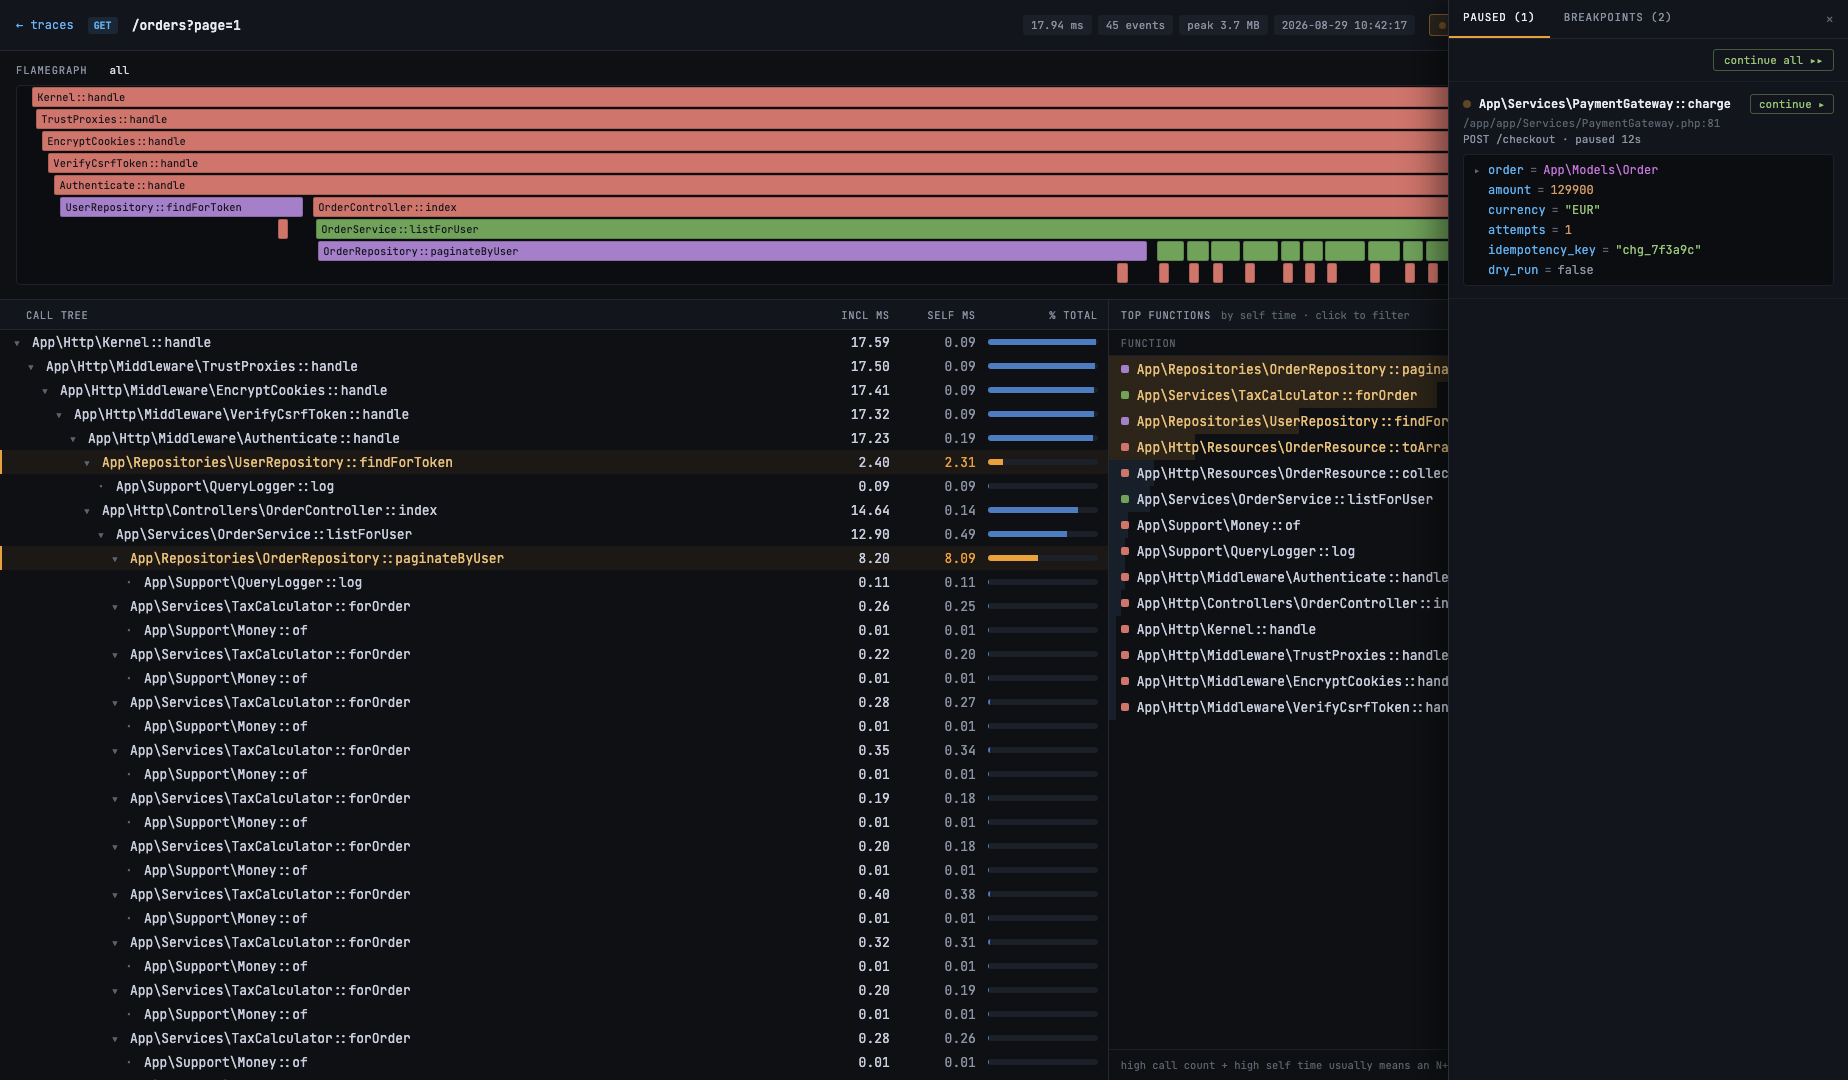The image size is (1848, 1080).
Task: Click the 45 events badge
Action: pos(1135,25)
